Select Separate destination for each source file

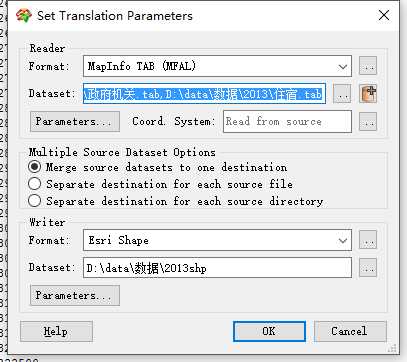(161, 184)
